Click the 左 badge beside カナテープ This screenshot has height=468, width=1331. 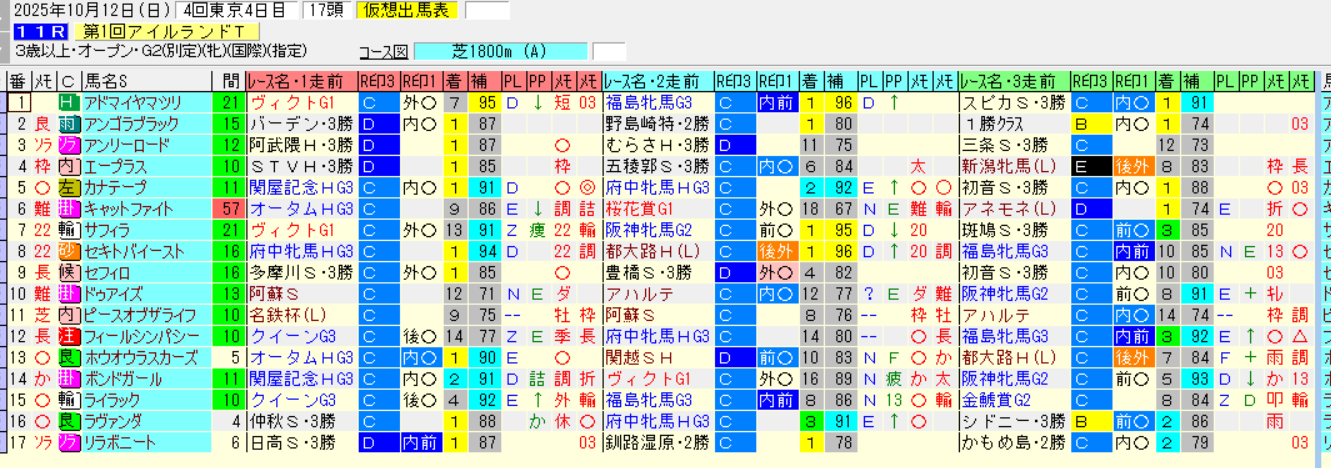(x=69, y=188)
